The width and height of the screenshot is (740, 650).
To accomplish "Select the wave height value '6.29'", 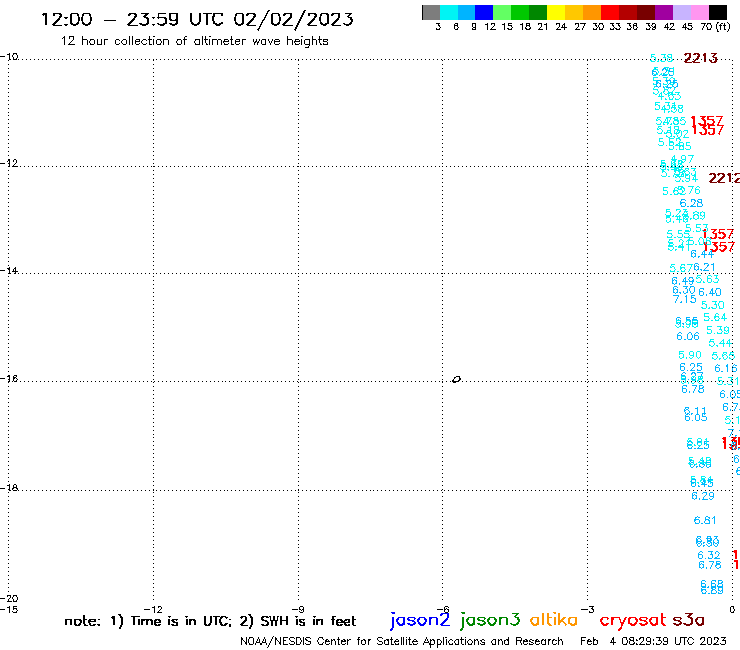I will [703, 496].
